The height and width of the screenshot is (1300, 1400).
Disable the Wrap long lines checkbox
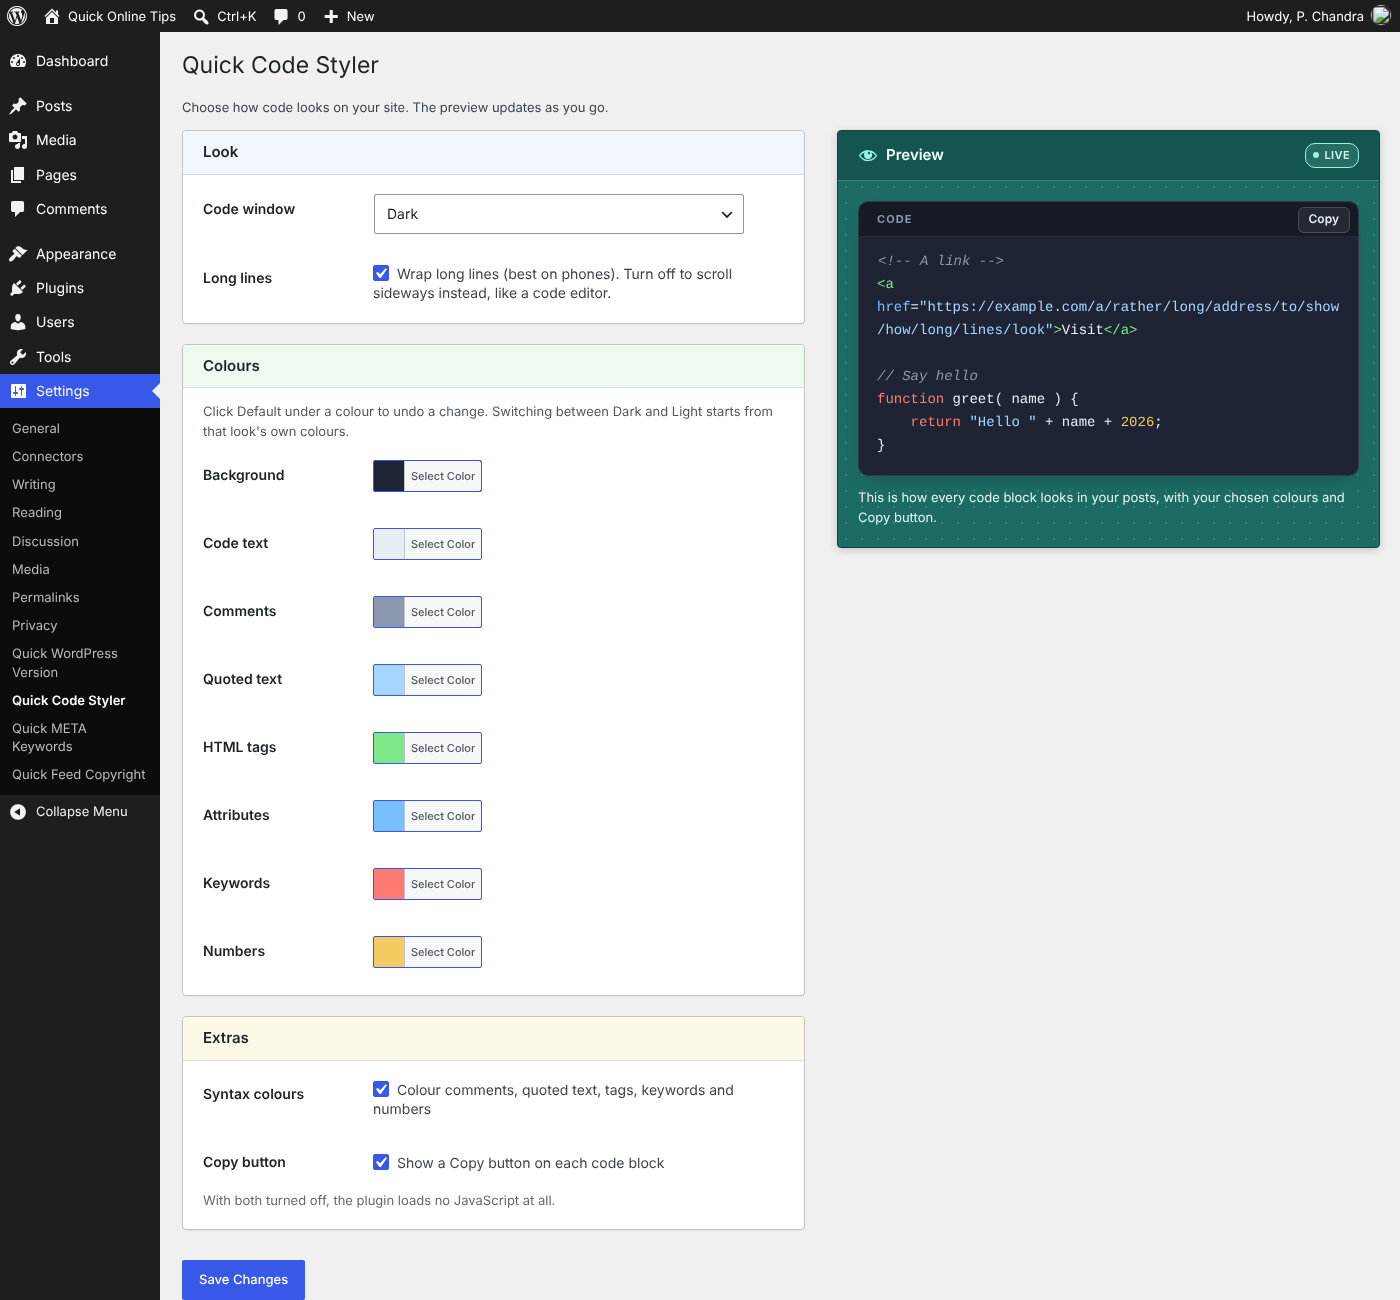pos(381,273)
